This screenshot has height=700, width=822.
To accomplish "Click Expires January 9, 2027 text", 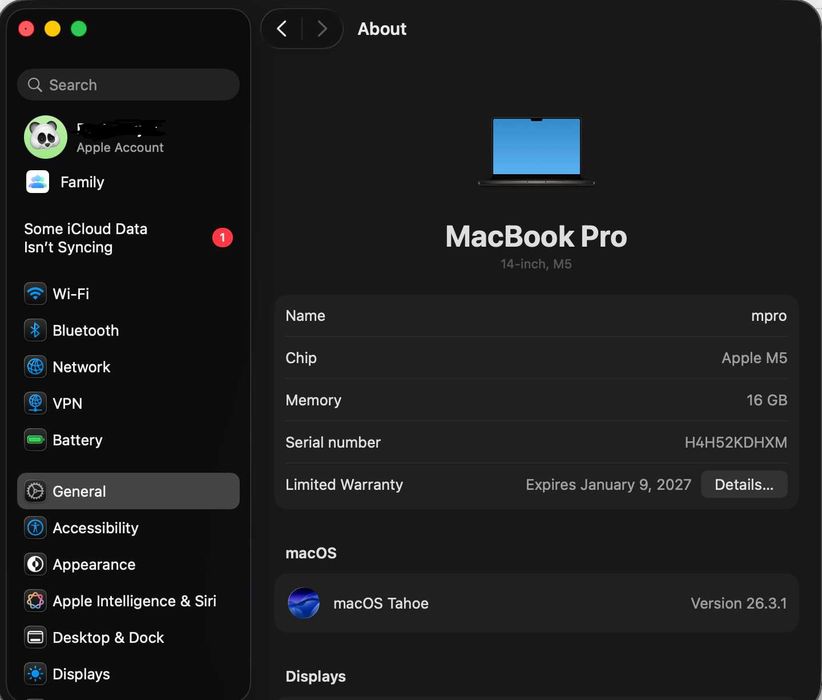I will (608, 484).
